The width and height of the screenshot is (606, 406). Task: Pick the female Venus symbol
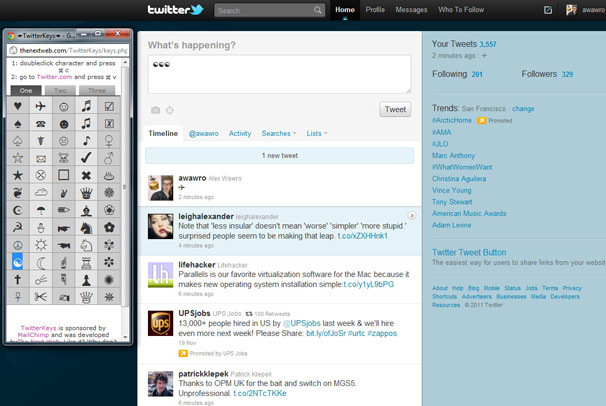pos(109,141)
